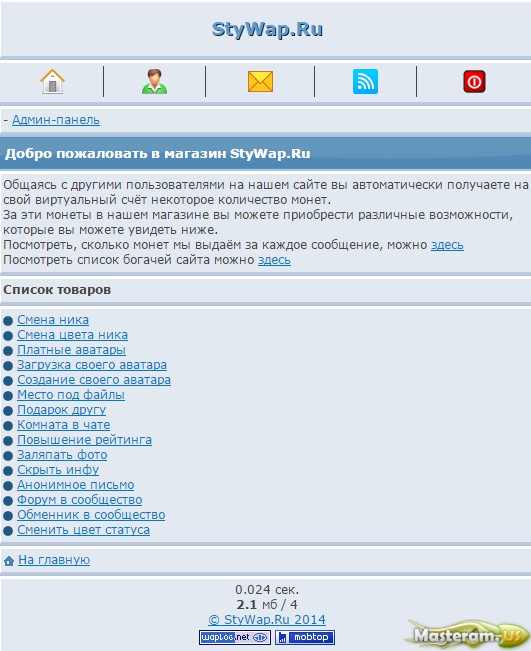This screenshot has height=651, width=531.
Task: Click the small house icon beside На главную
Action: (9, 561)
